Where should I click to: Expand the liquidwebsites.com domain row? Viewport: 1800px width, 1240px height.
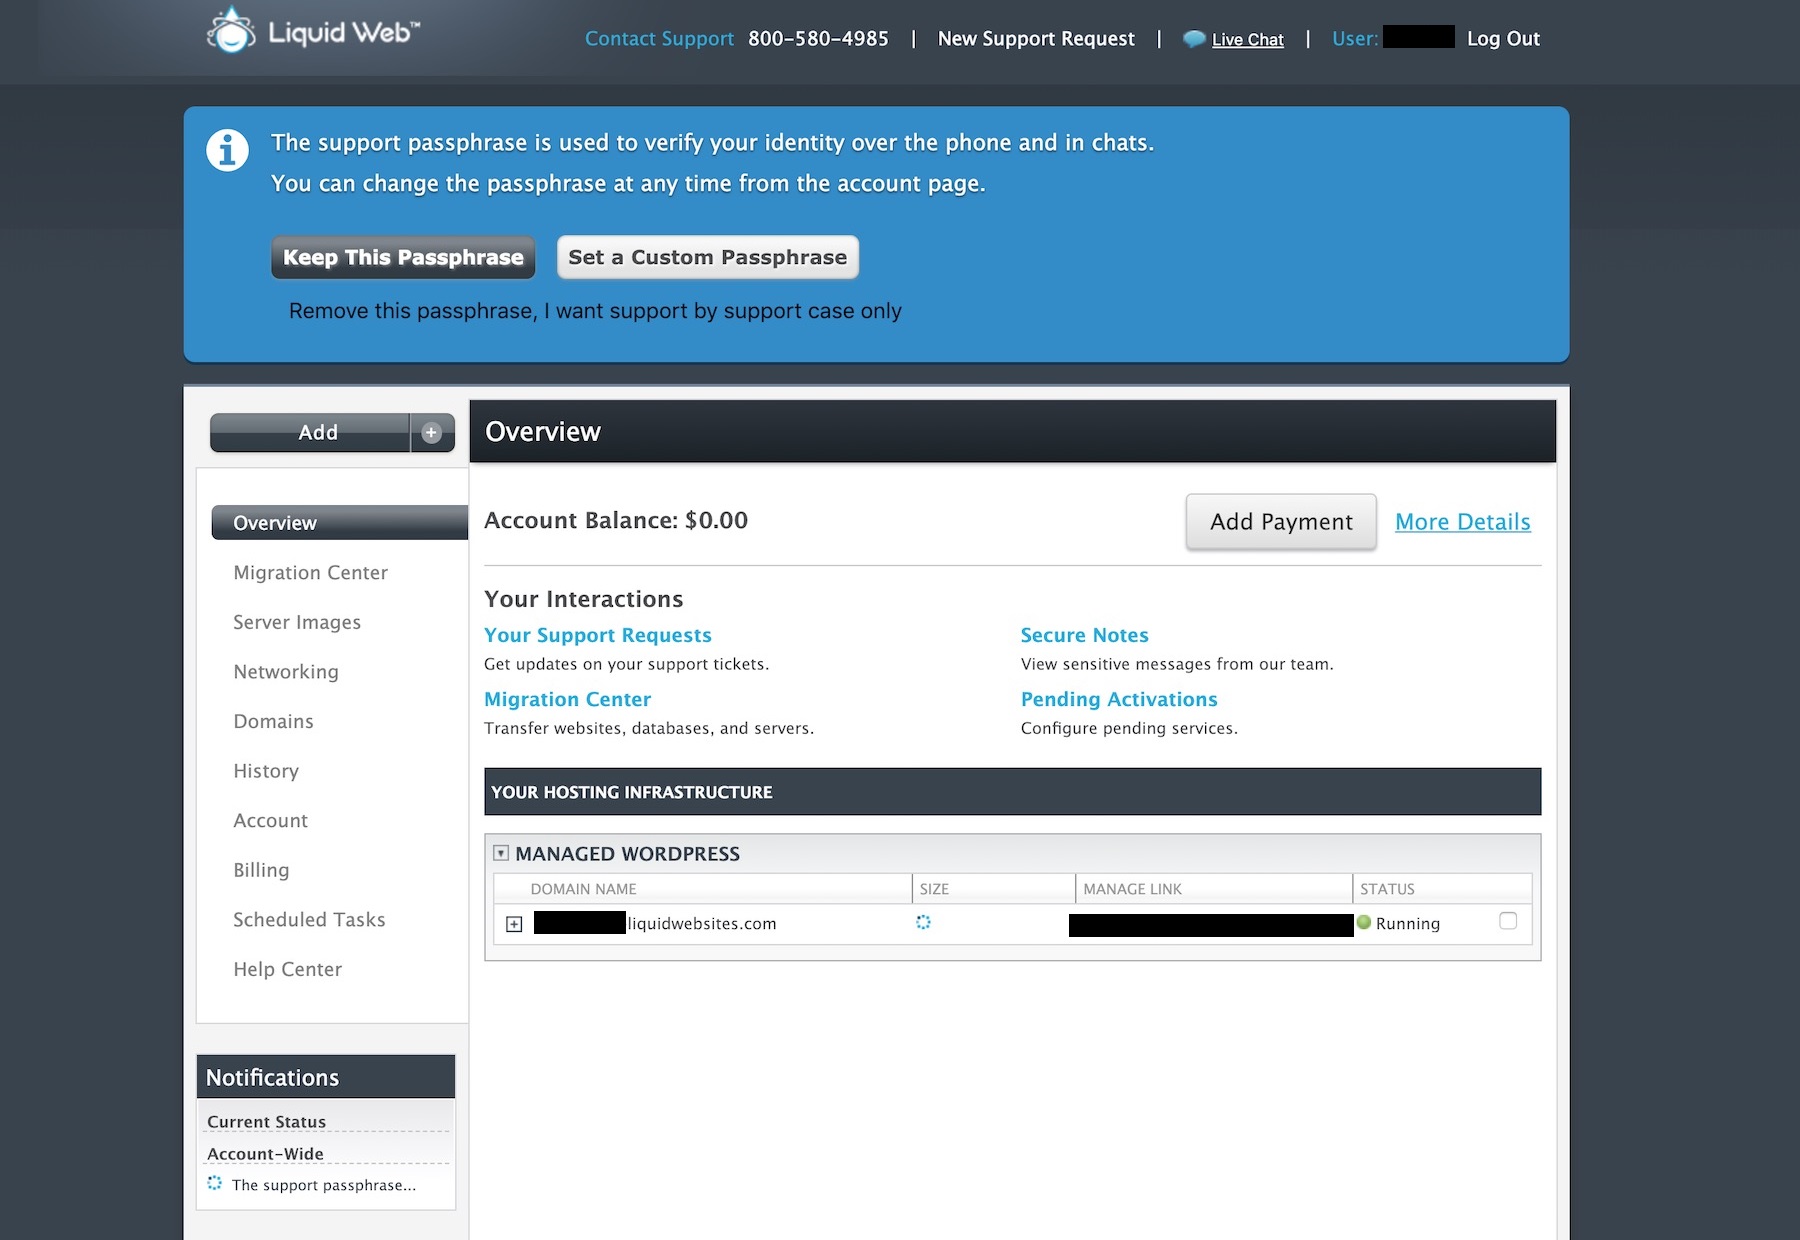pos(514,924)
